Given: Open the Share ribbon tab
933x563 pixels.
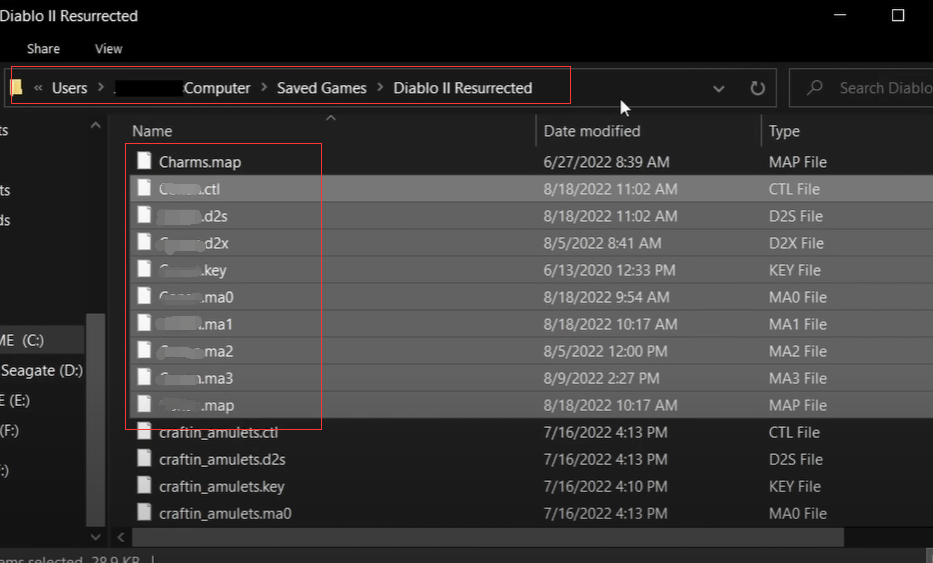Looking at the screenshot, I should tap(43, 49).
